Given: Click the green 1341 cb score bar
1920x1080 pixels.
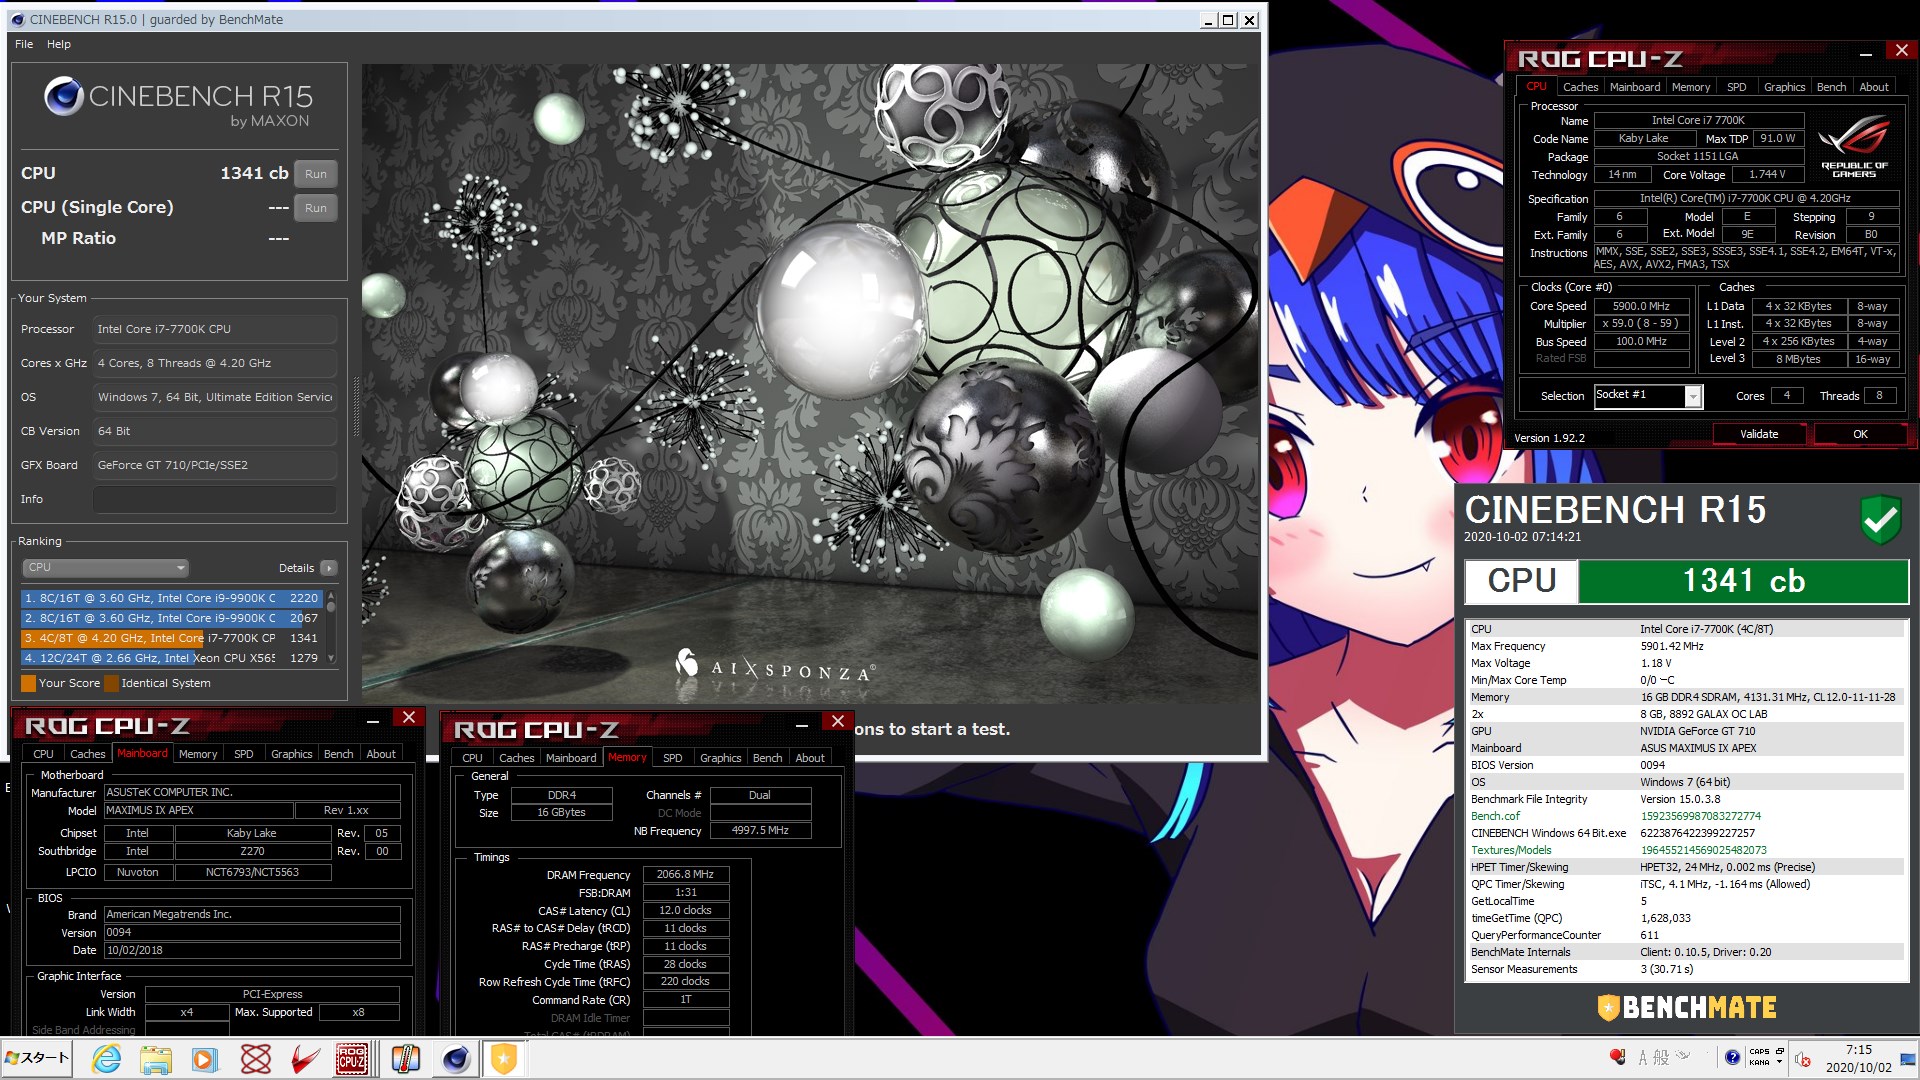Looking at the screenshot, I should click(1743, 581).
